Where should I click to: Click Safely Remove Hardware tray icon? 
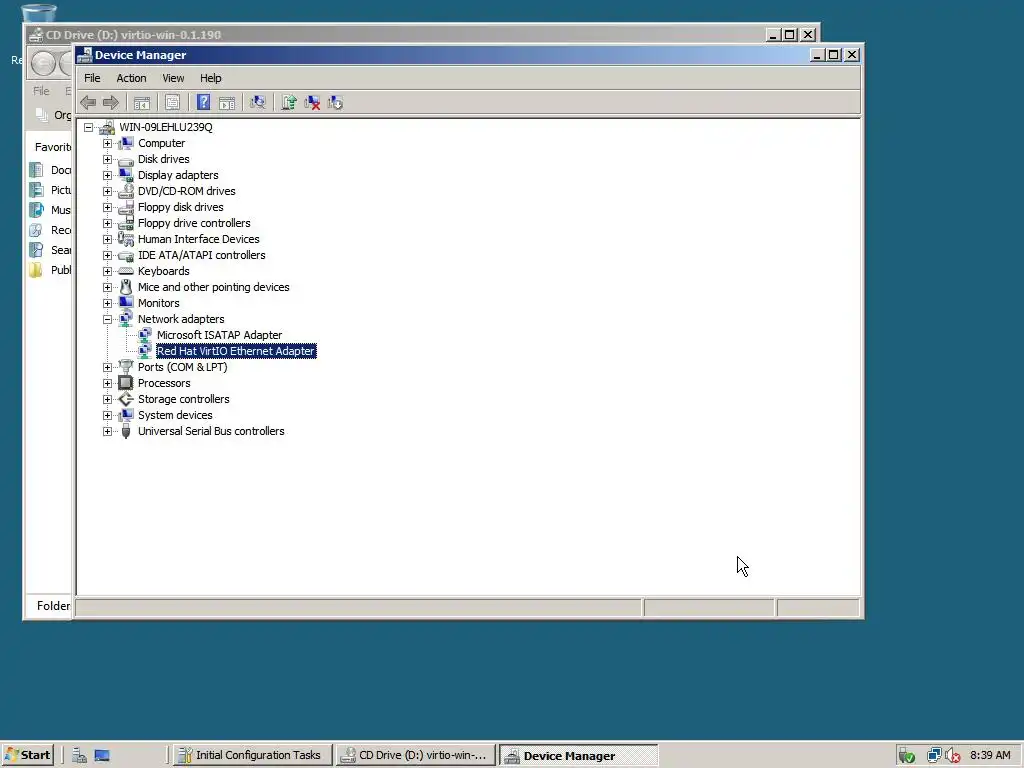906,756
